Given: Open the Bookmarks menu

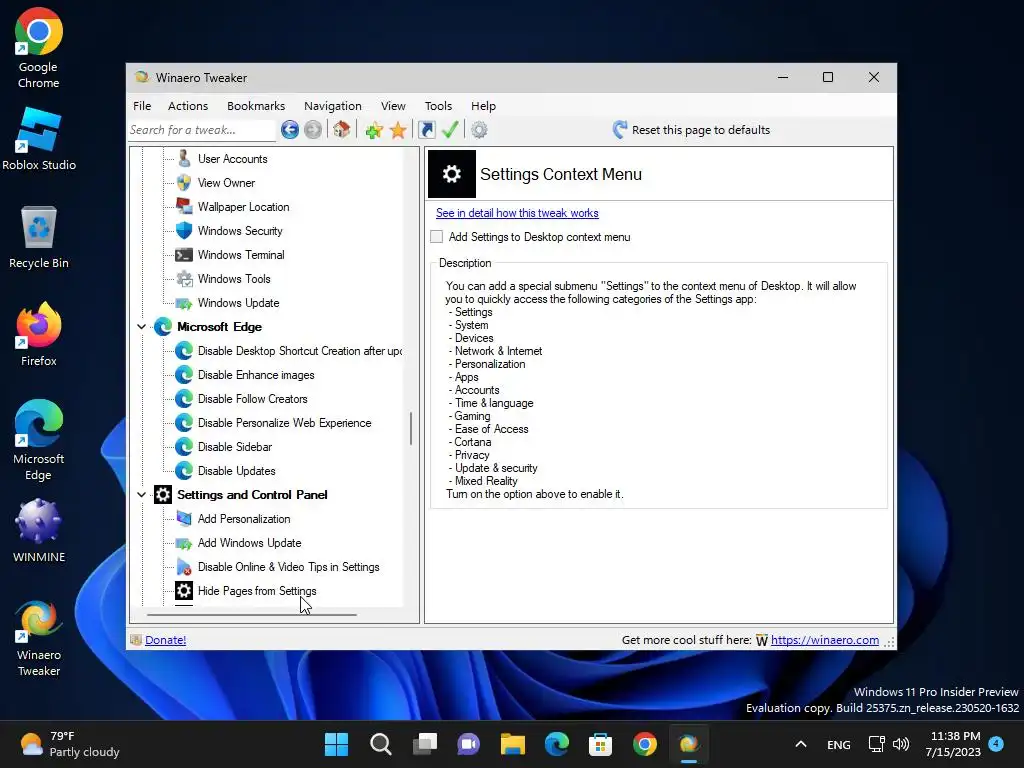Looking at the screenshot, I should click(256, 106).
